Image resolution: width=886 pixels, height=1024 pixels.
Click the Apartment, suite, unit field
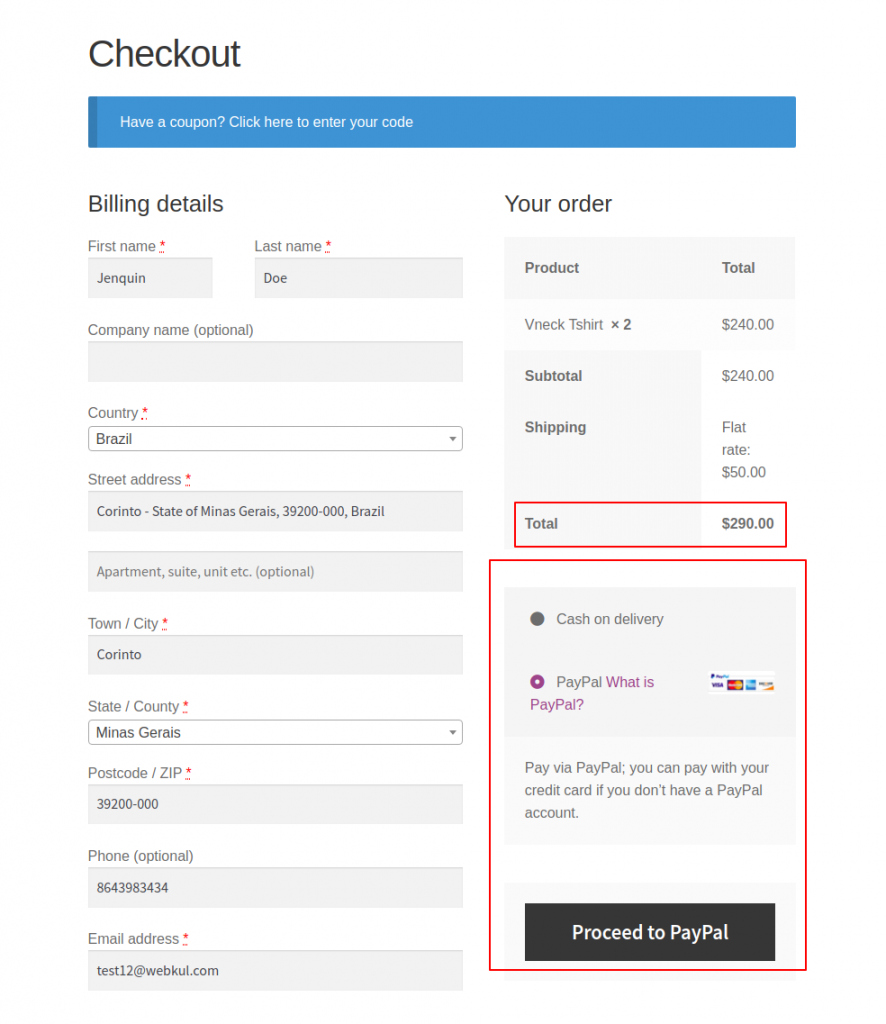coord(275,570)
